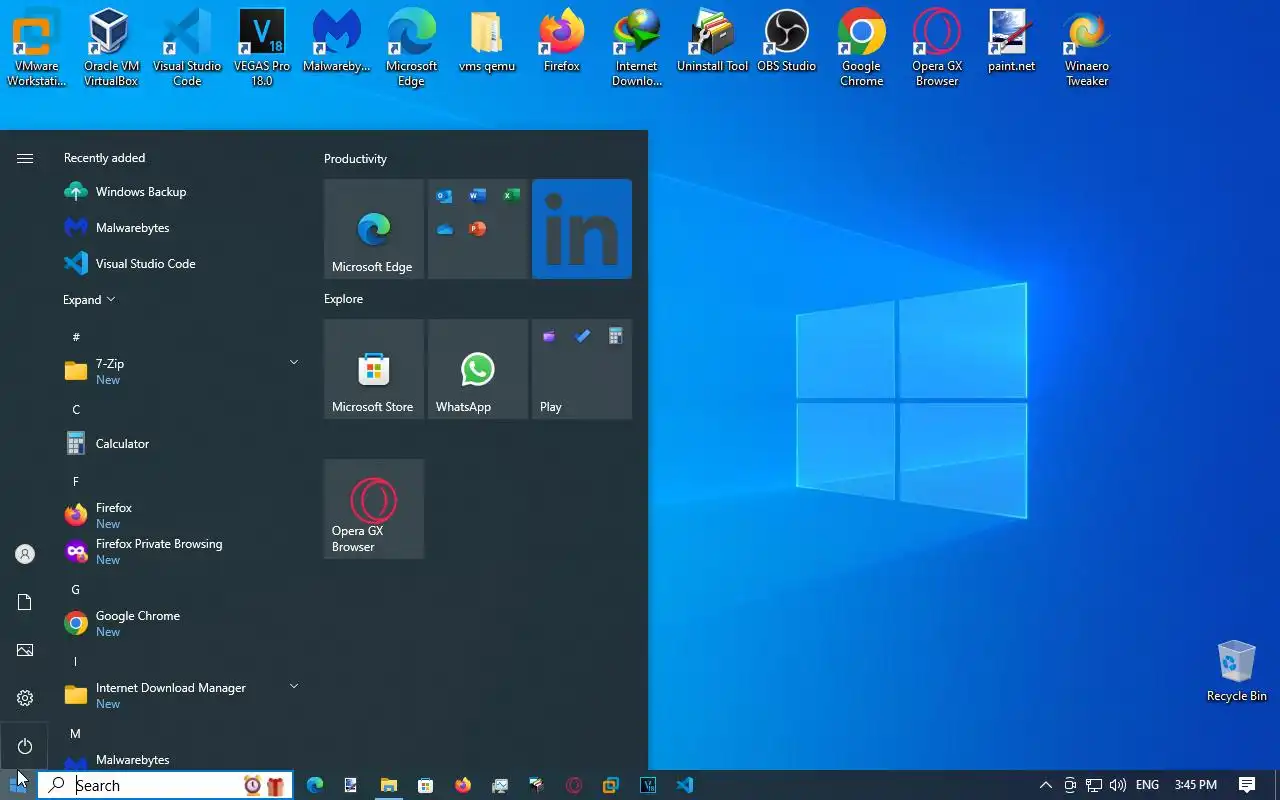Open Opera GX from the taskbar
Screen dimensions: 1280x800
(x=573, y=785)
